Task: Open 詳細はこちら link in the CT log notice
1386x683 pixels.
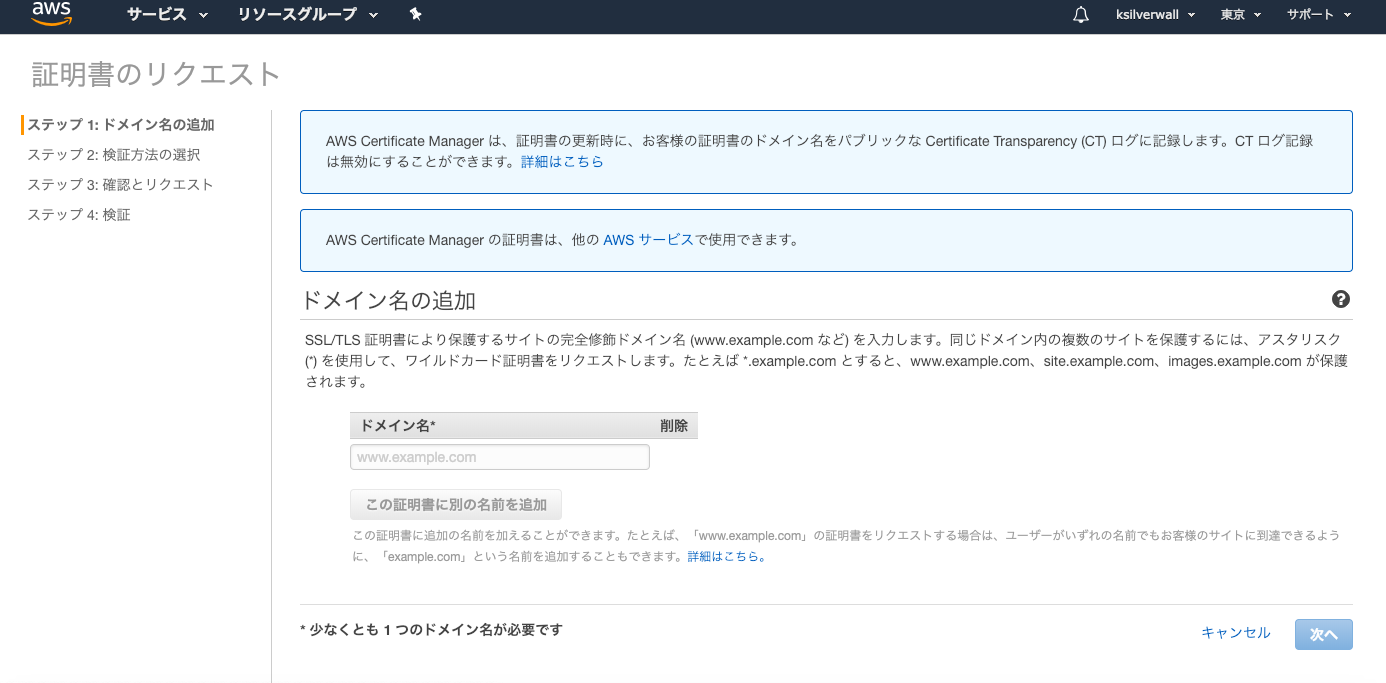Action: 562,161
